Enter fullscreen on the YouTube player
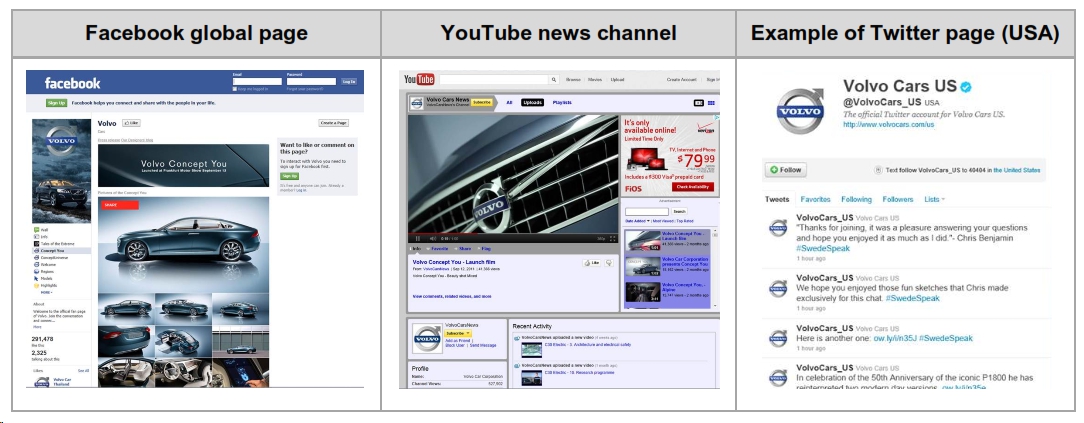Viewport: 1084px width, 423px height. [x=613, y=238]
